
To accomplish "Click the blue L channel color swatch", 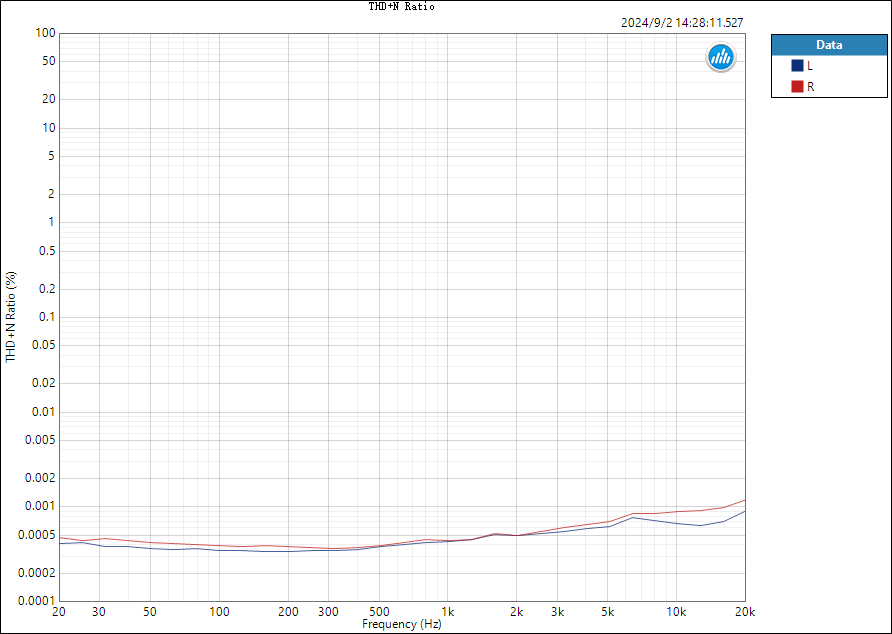I will pyautogui.click(x=797, y=65).
